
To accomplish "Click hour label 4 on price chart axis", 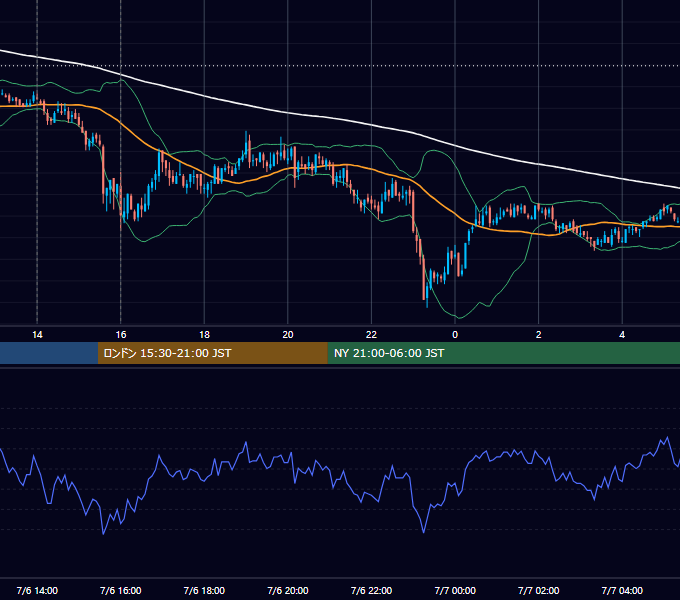I will point(622,335).
